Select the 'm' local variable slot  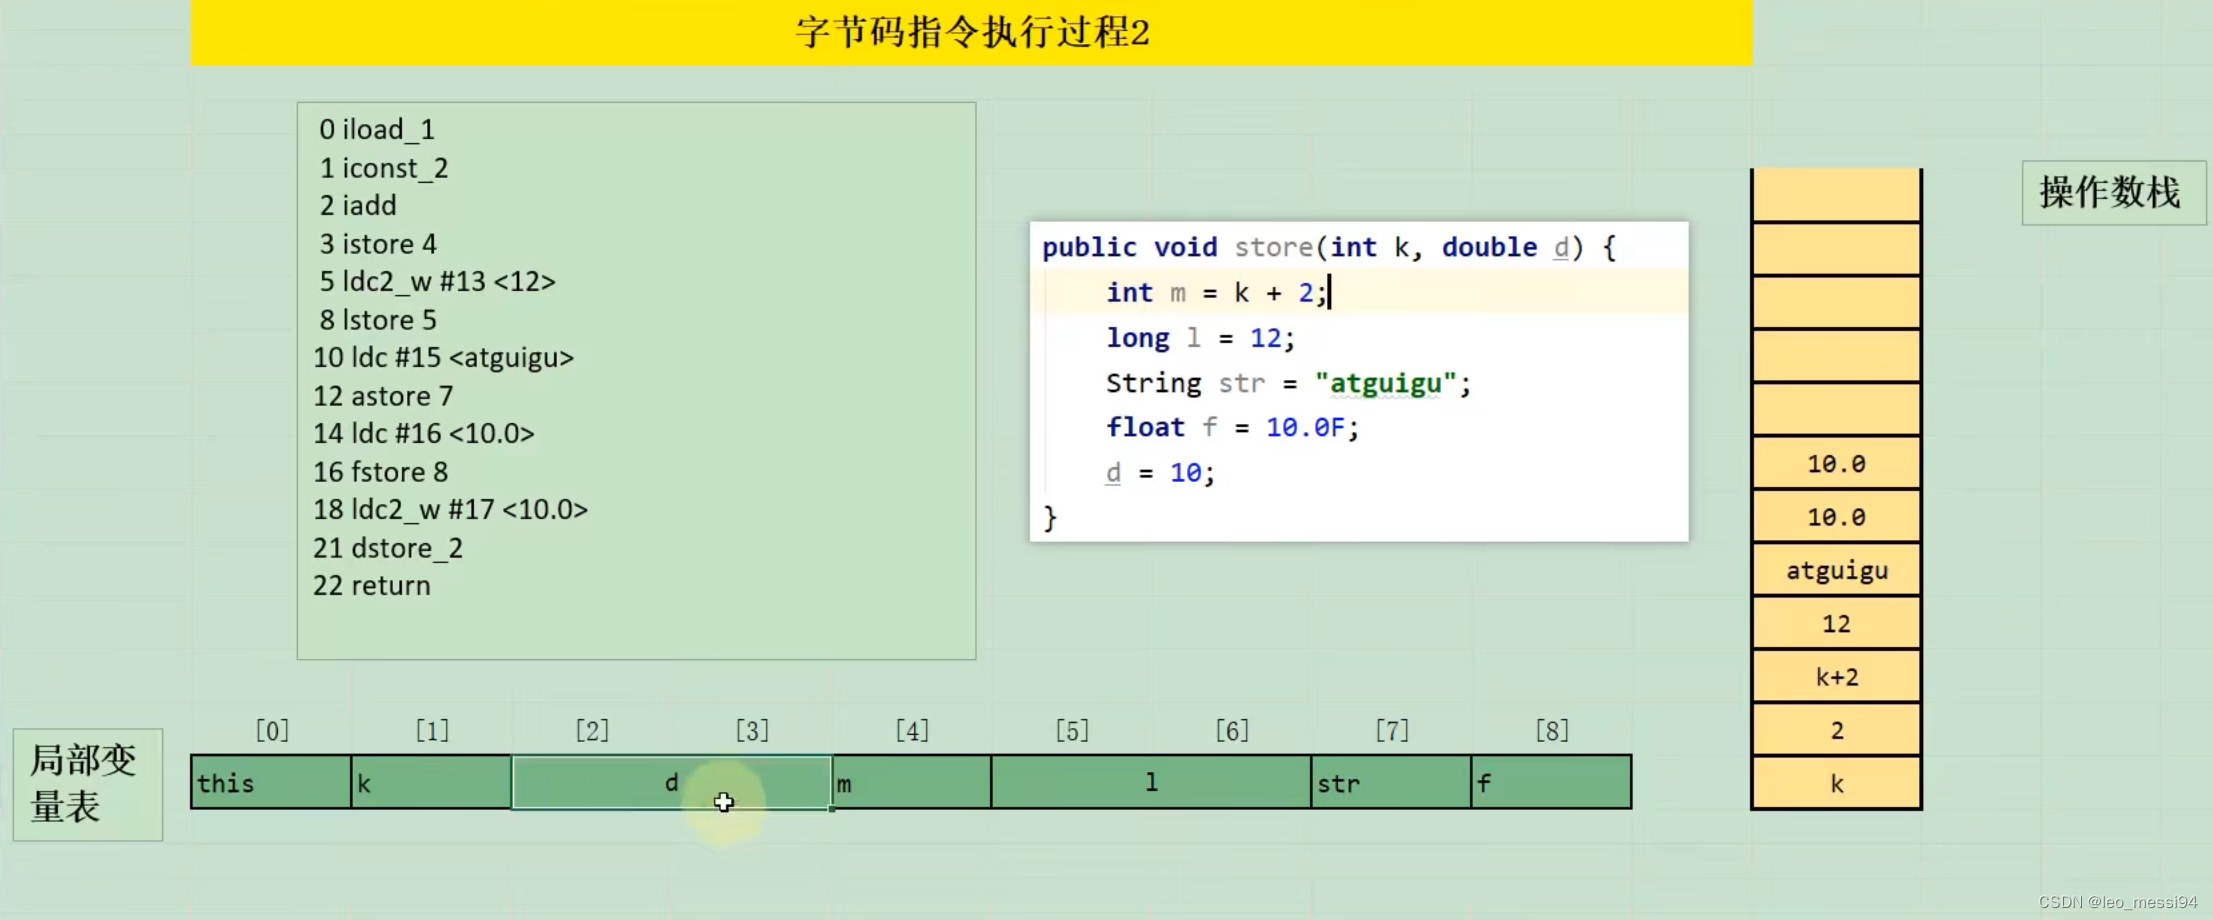911,782
